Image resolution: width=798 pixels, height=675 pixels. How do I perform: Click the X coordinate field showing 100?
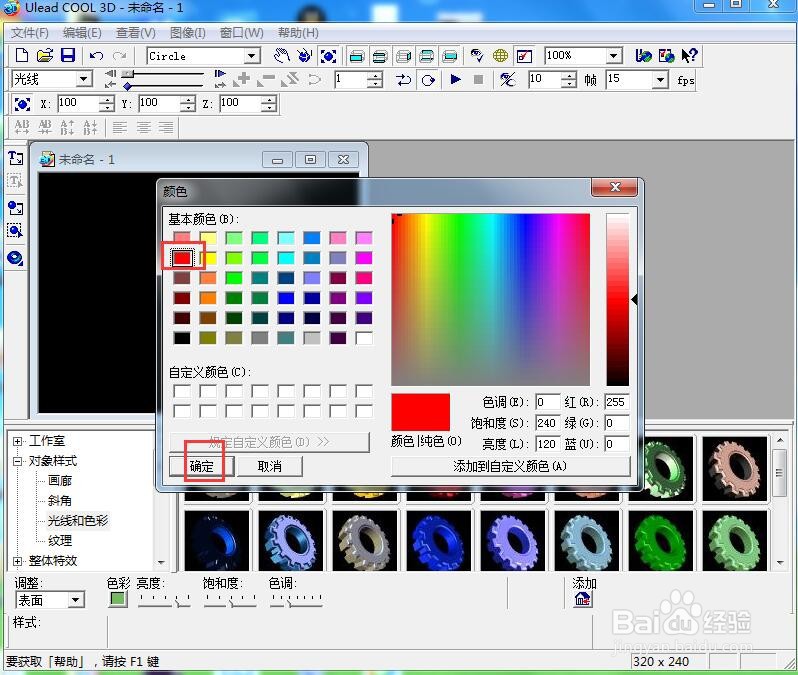pyautogui.click(x=78, y=103)
